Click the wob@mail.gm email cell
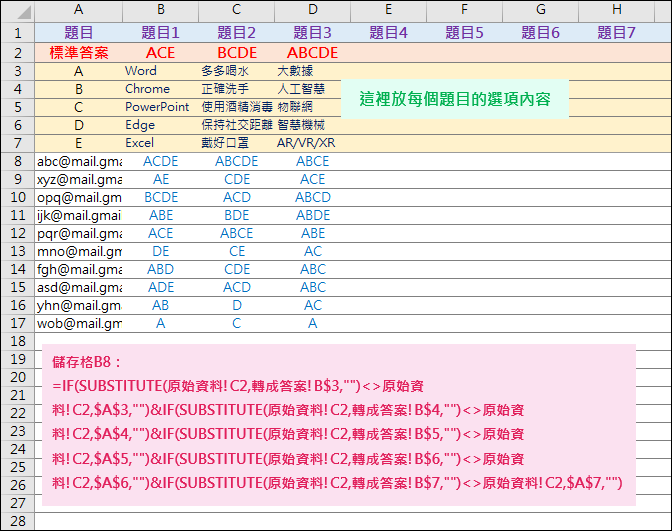This screenshot has height=531, width=672. pyautogui.click(x=78, y=323)
